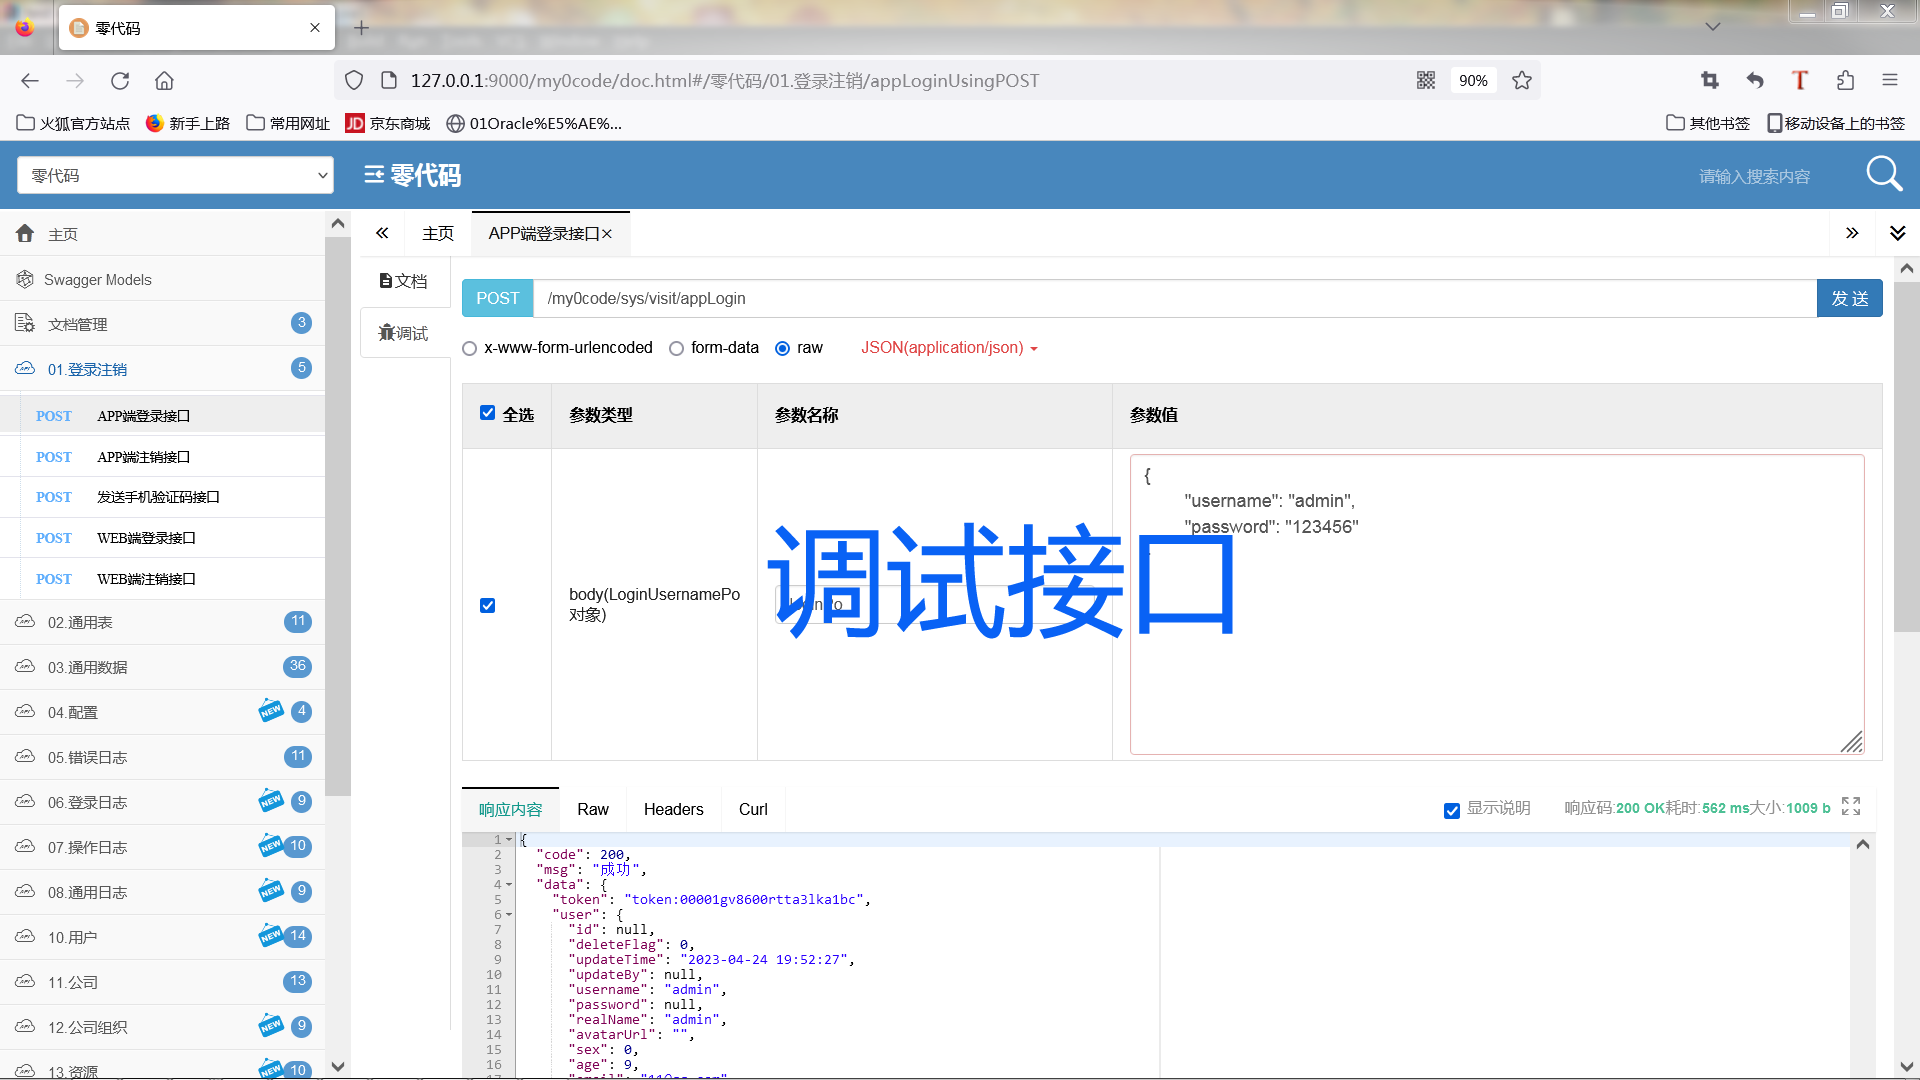This screenshot has height=1080, width=1920.
Task: Collapse JSON line 4 data fold arrow
Action: click(x=509, y=885)
